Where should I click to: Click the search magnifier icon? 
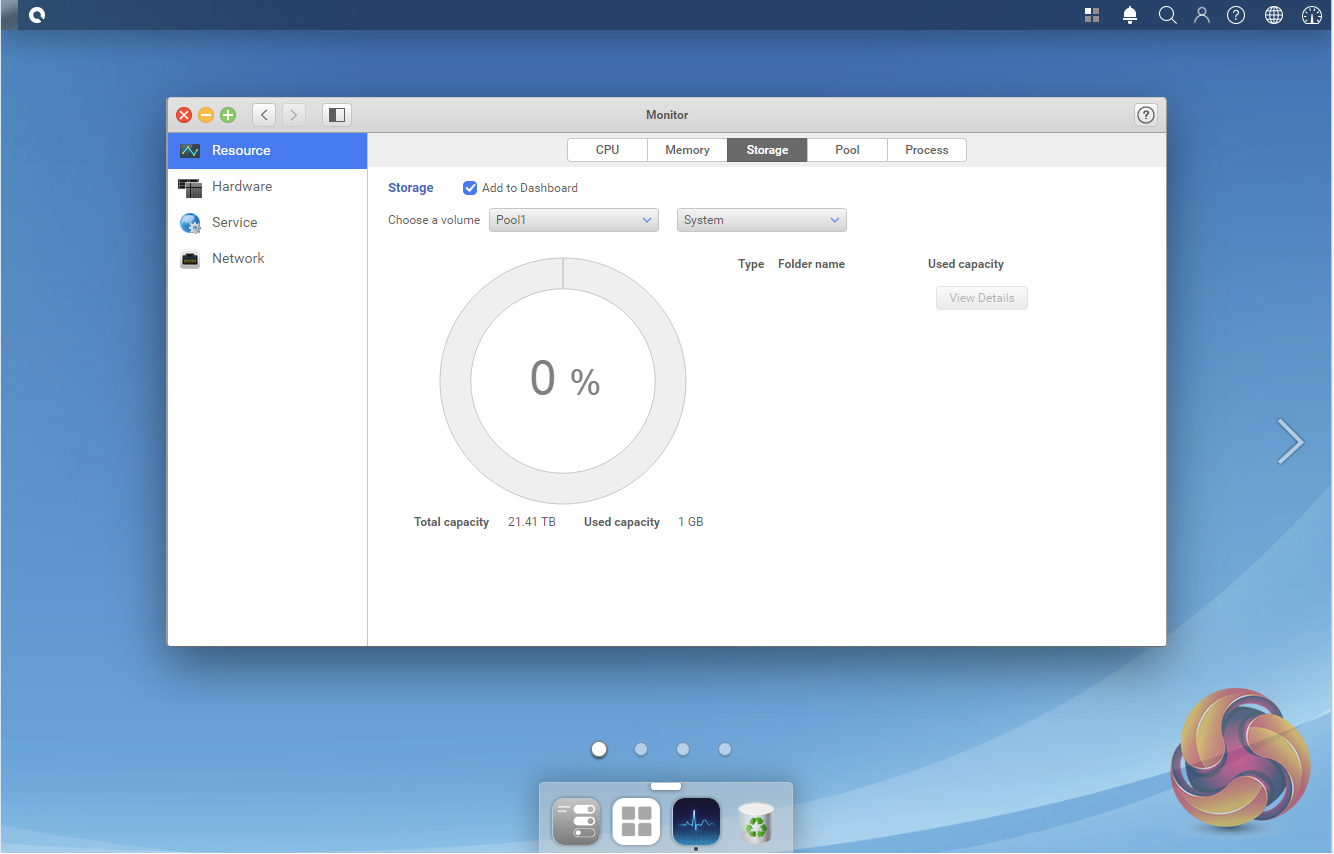pos(1167,15)
